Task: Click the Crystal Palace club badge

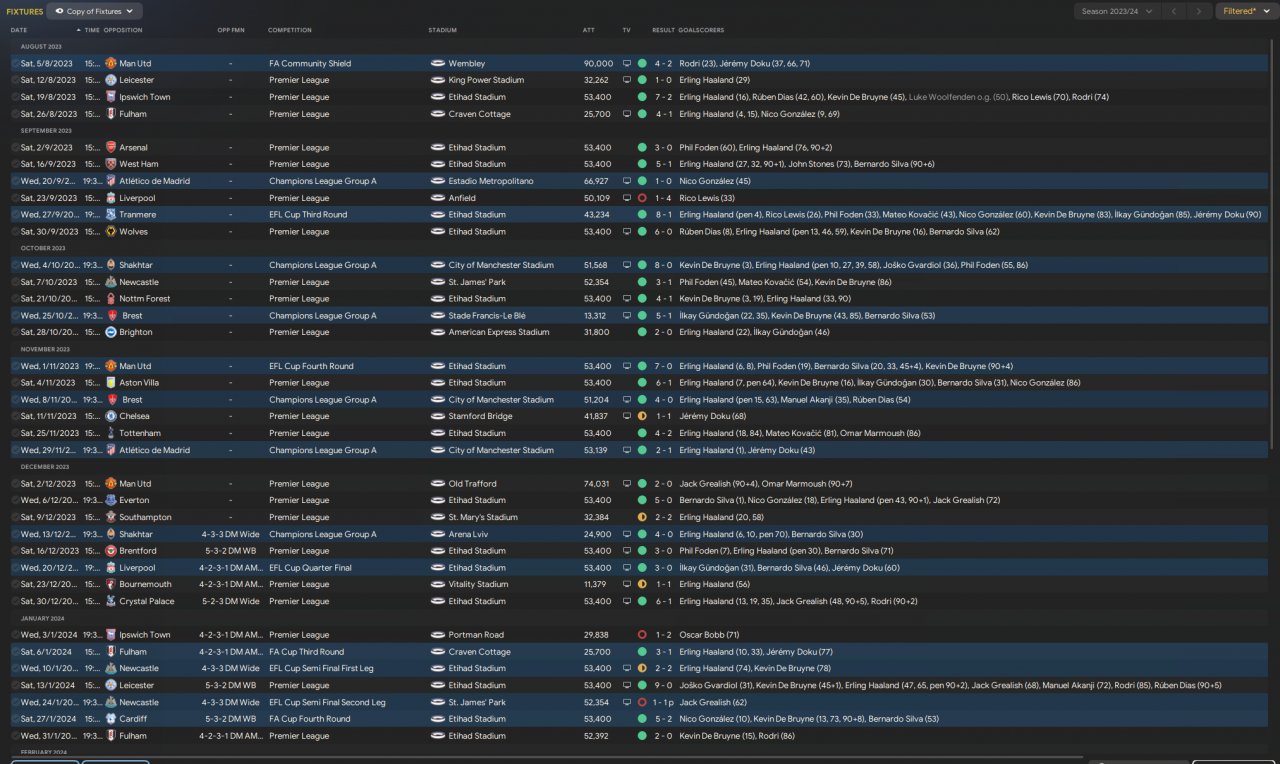Action: tap(111, 601)
